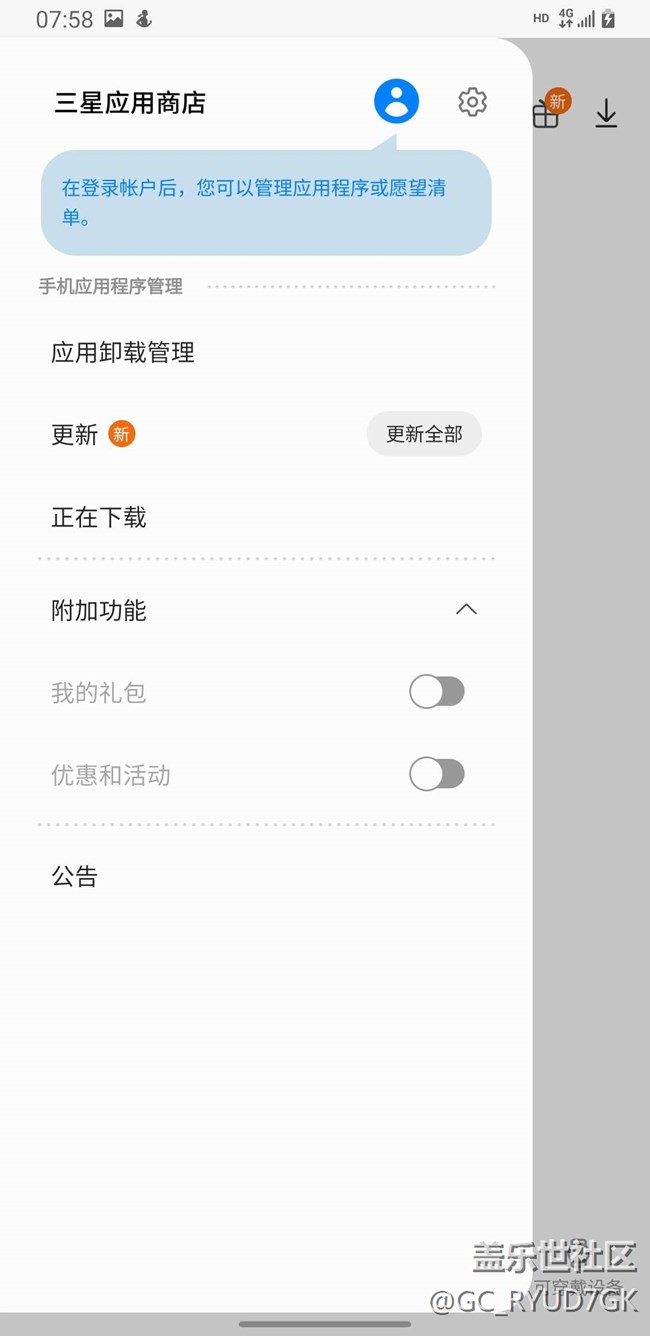Tap the battery icon in status bar
Screen dimensions: 650x1336
tap(608, 18)
